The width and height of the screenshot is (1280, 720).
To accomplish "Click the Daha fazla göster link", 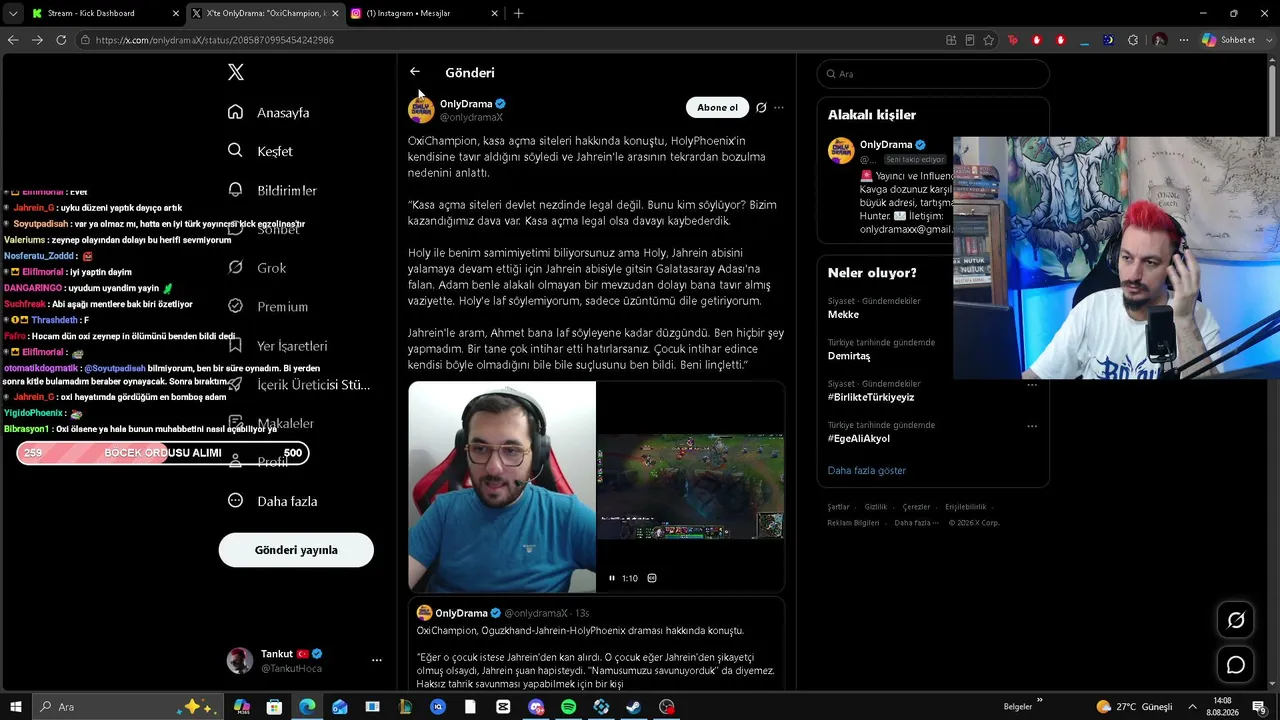I will pos(867,470).
